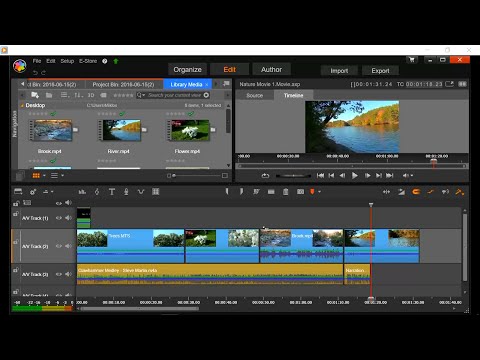The height and width of the screenshot is (360, 480).
Task: Open the details list view dropdown arrow
Action: pos(62,175)
